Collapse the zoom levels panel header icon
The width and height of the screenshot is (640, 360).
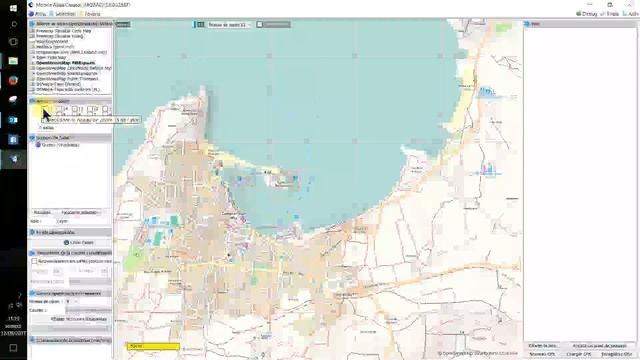[x=32, y=101]
